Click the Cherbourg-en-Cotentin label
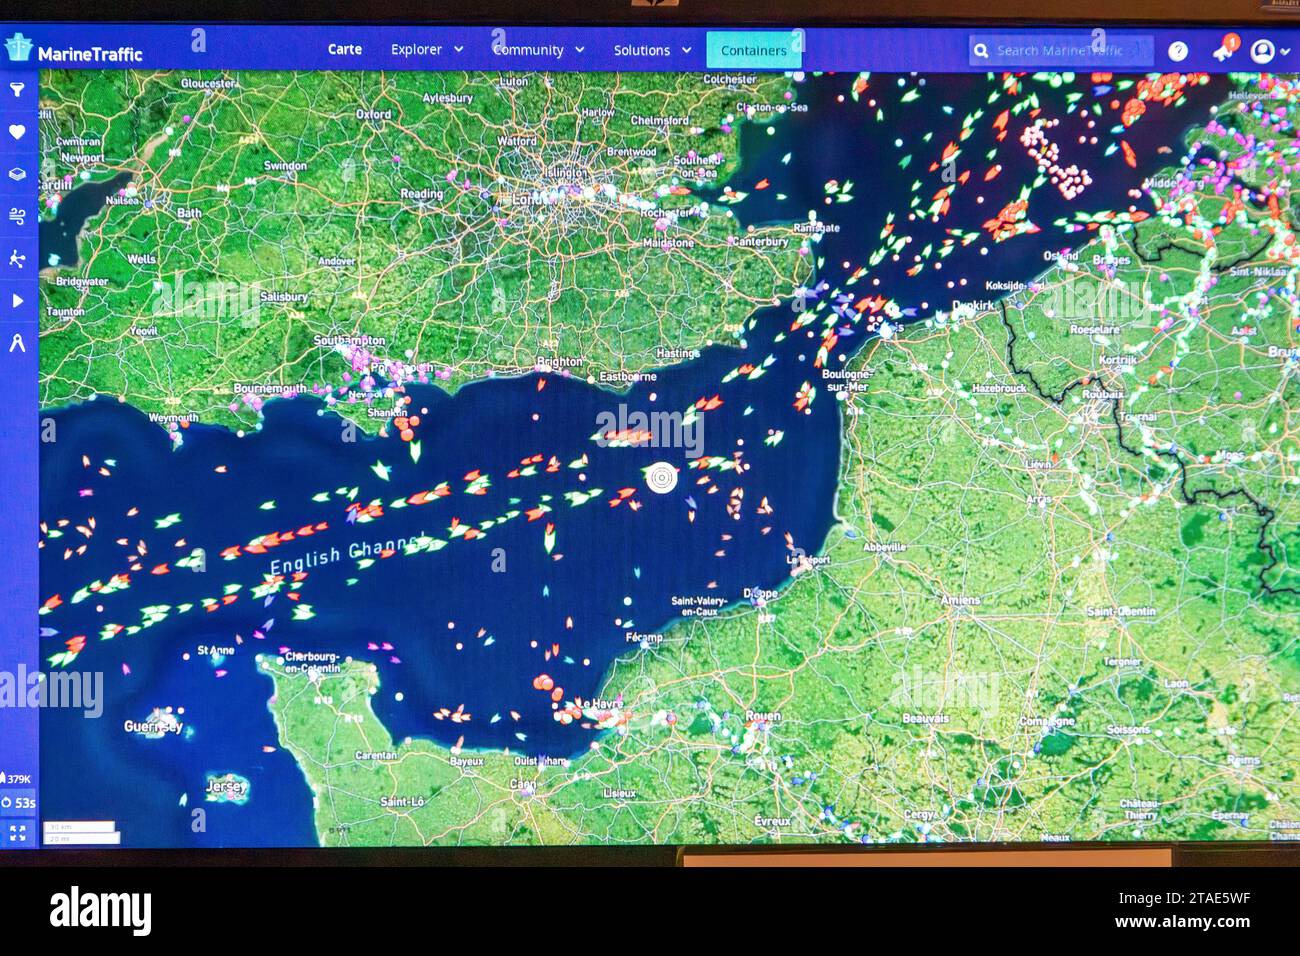 pos(313,662)
